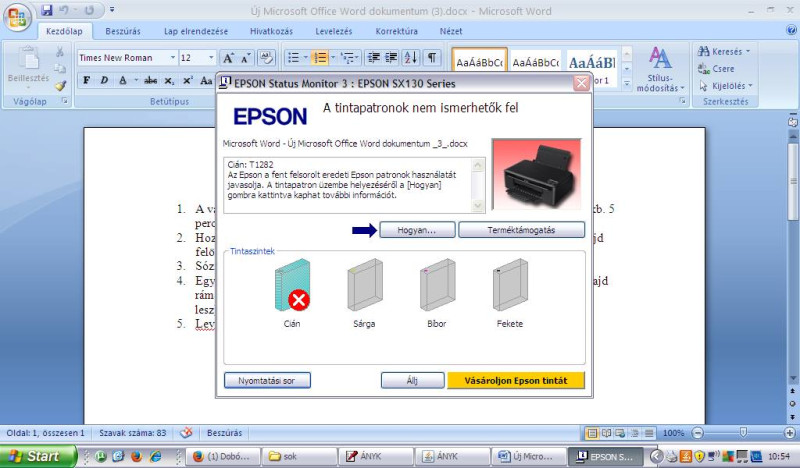Decrease the paragraph indent
Screen dimensions: 800x468
pos(374,58)
